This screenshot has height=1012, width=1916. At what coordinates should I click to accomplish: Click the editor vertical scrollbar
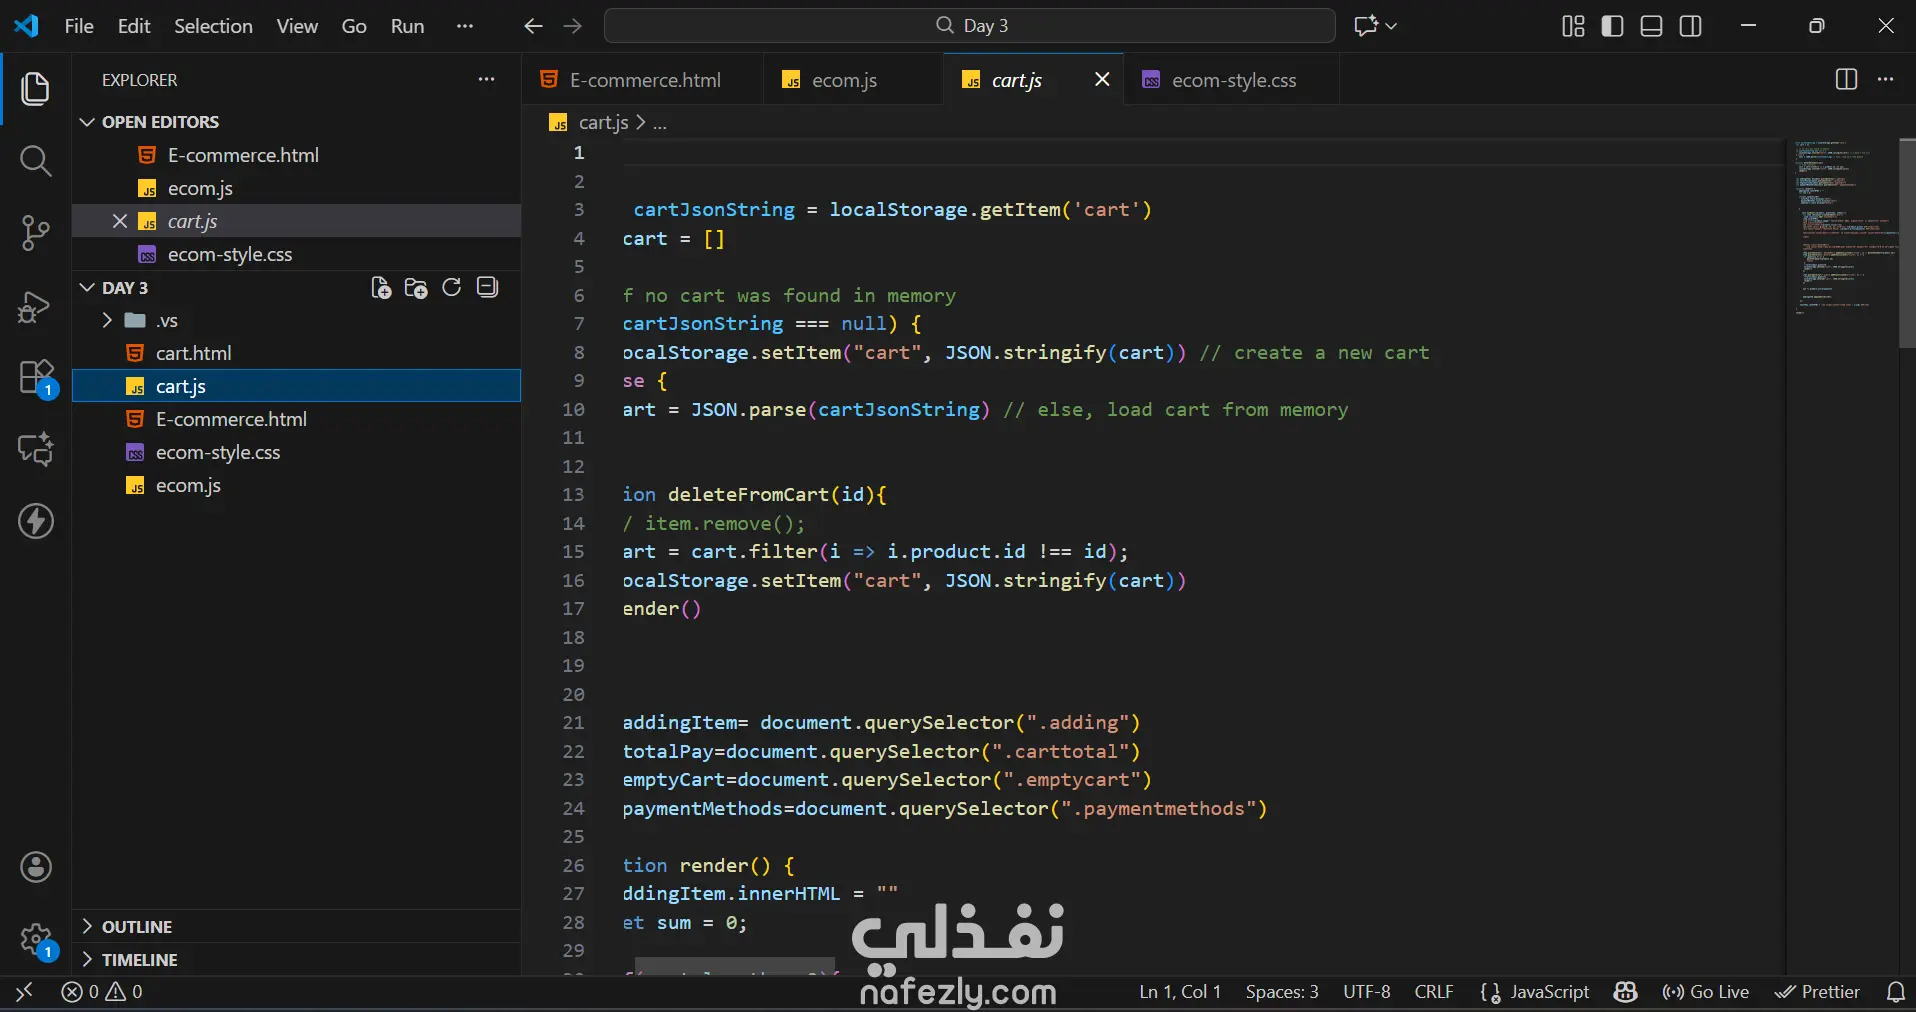1907,243
